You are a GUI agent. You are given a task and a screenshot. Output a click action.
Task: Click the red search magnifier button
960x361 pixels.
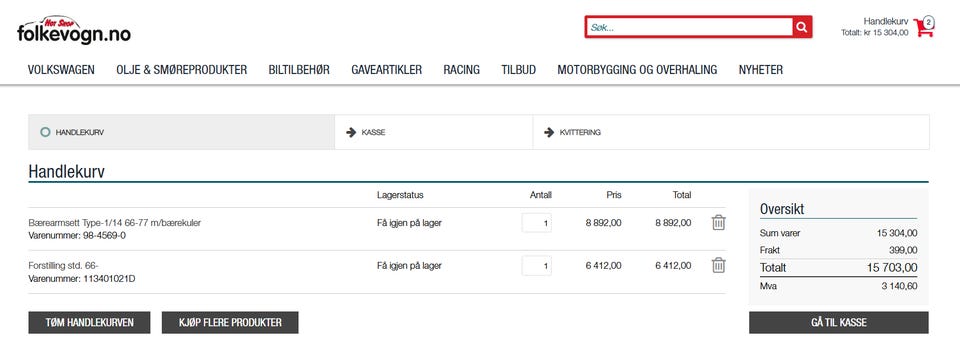coord(801,27)
